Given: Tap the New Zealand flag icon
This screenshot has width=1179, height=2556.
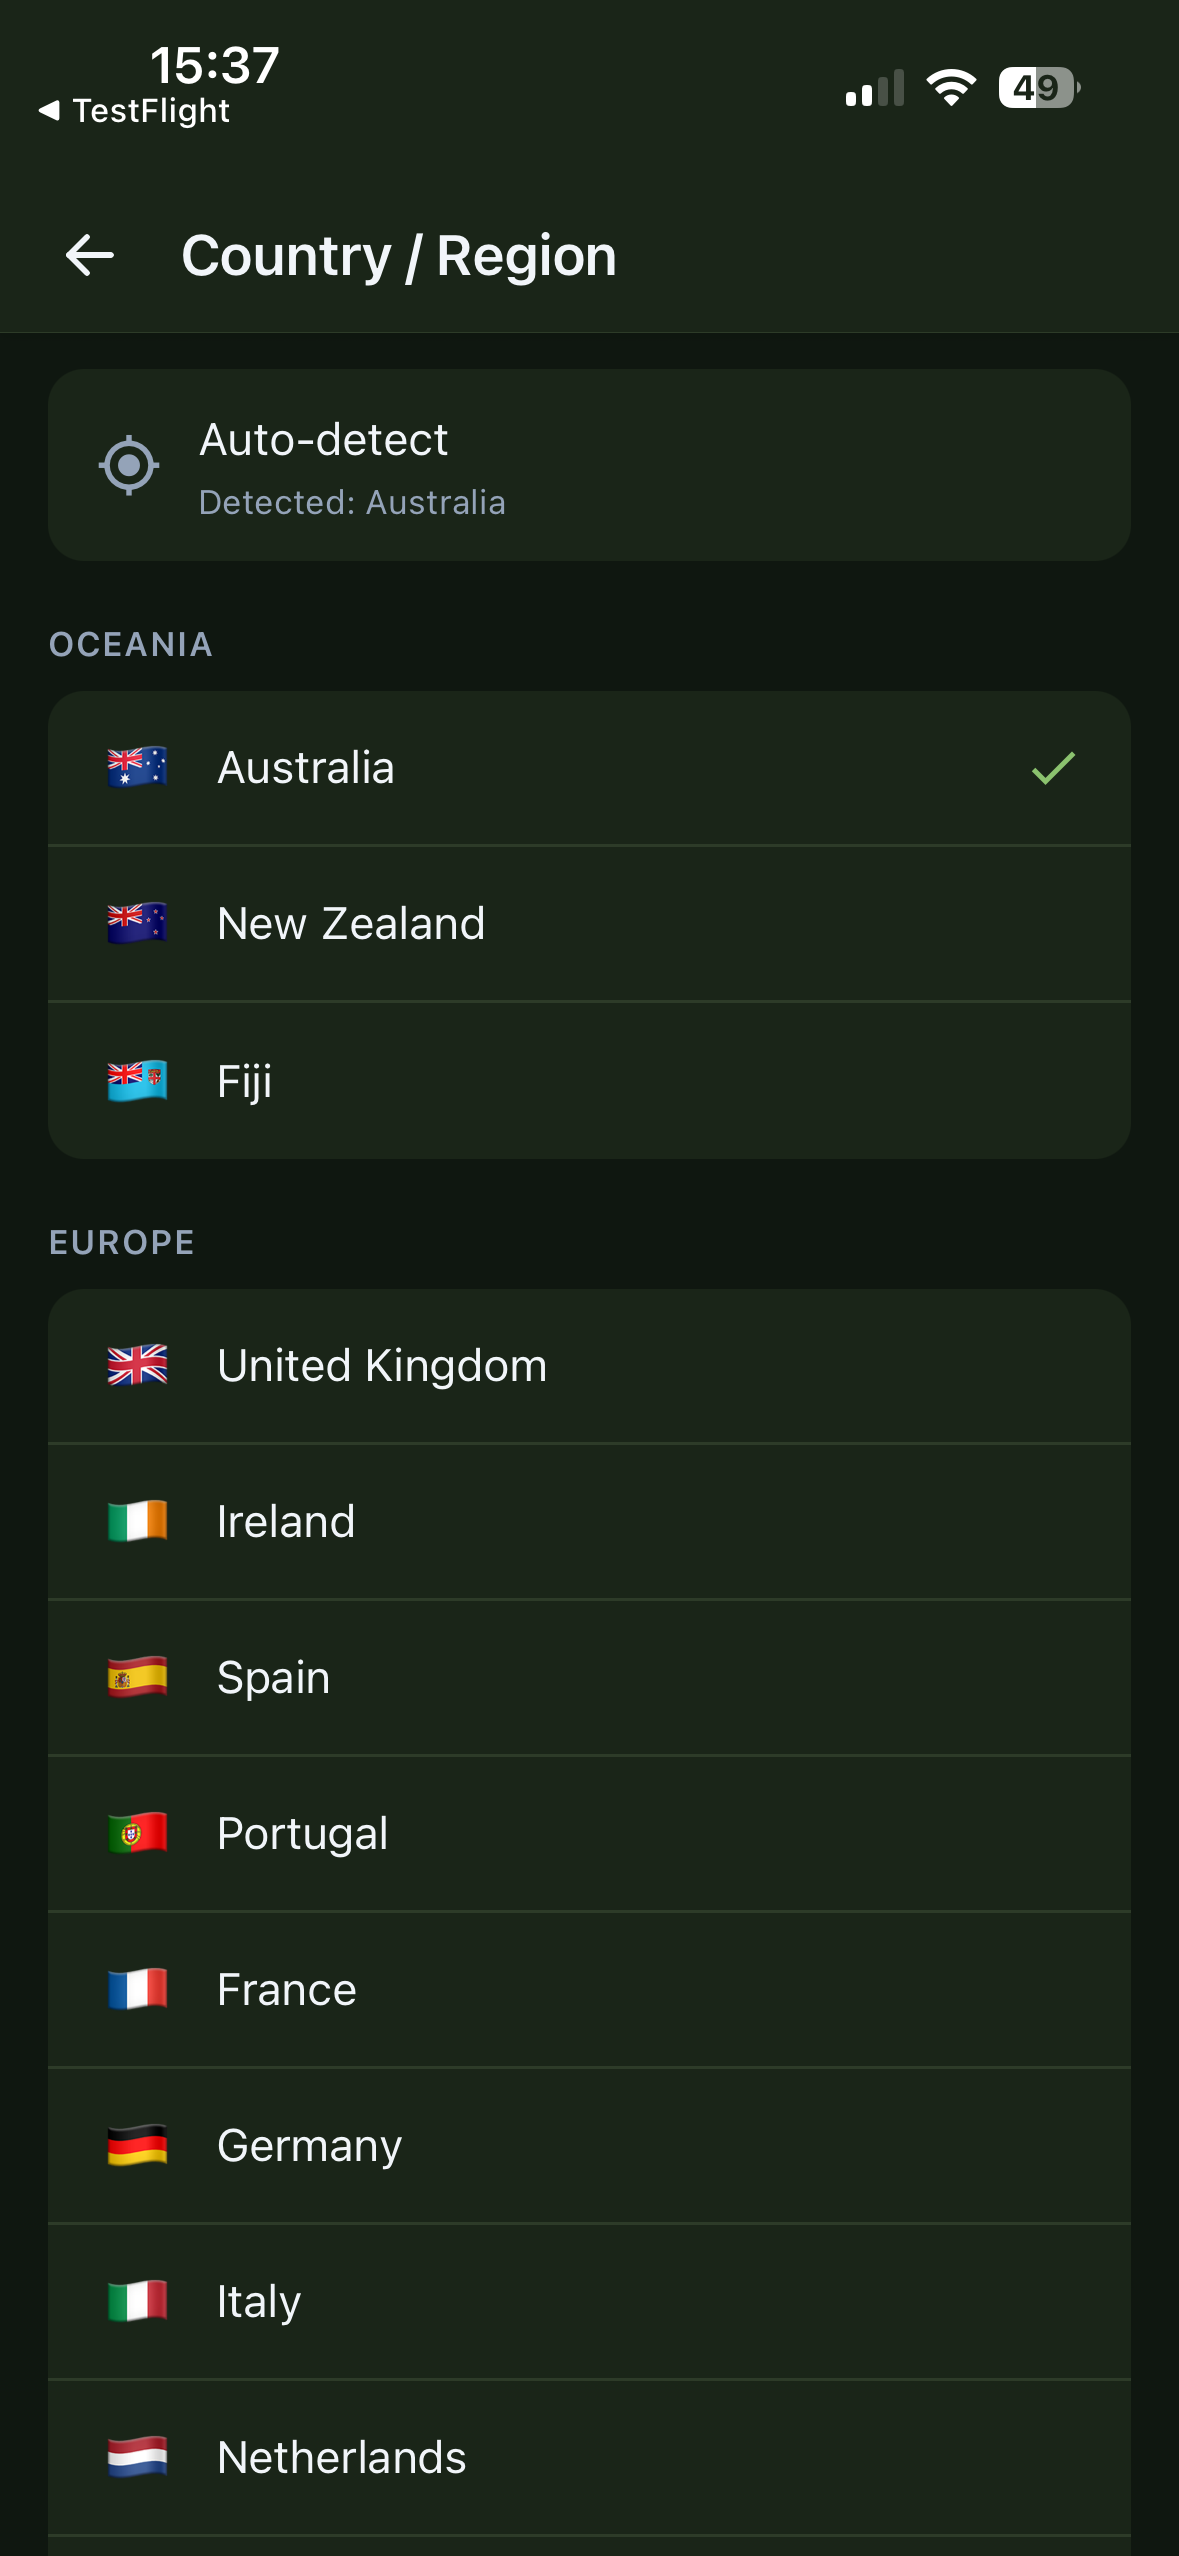Looking at the screenshot, I should coord(137,924).
